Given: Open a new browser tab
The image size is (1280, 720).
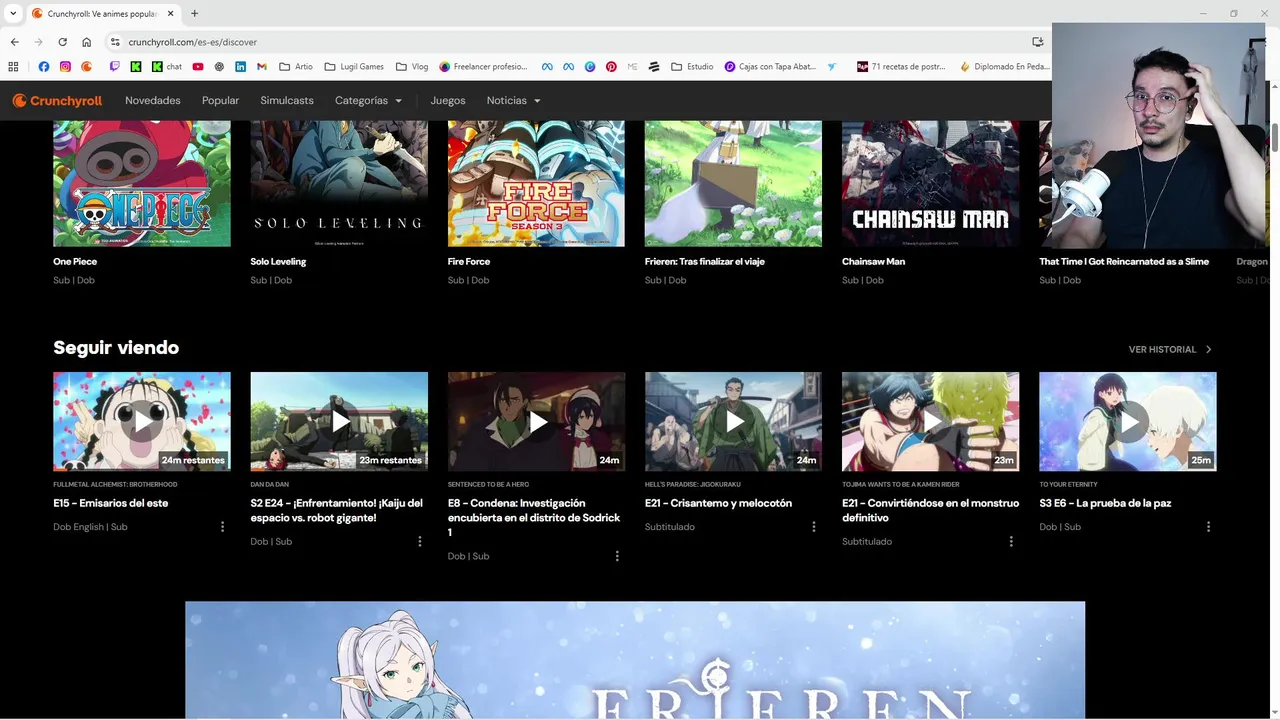Looking at the screenshot, I should [x=194, y=13].
